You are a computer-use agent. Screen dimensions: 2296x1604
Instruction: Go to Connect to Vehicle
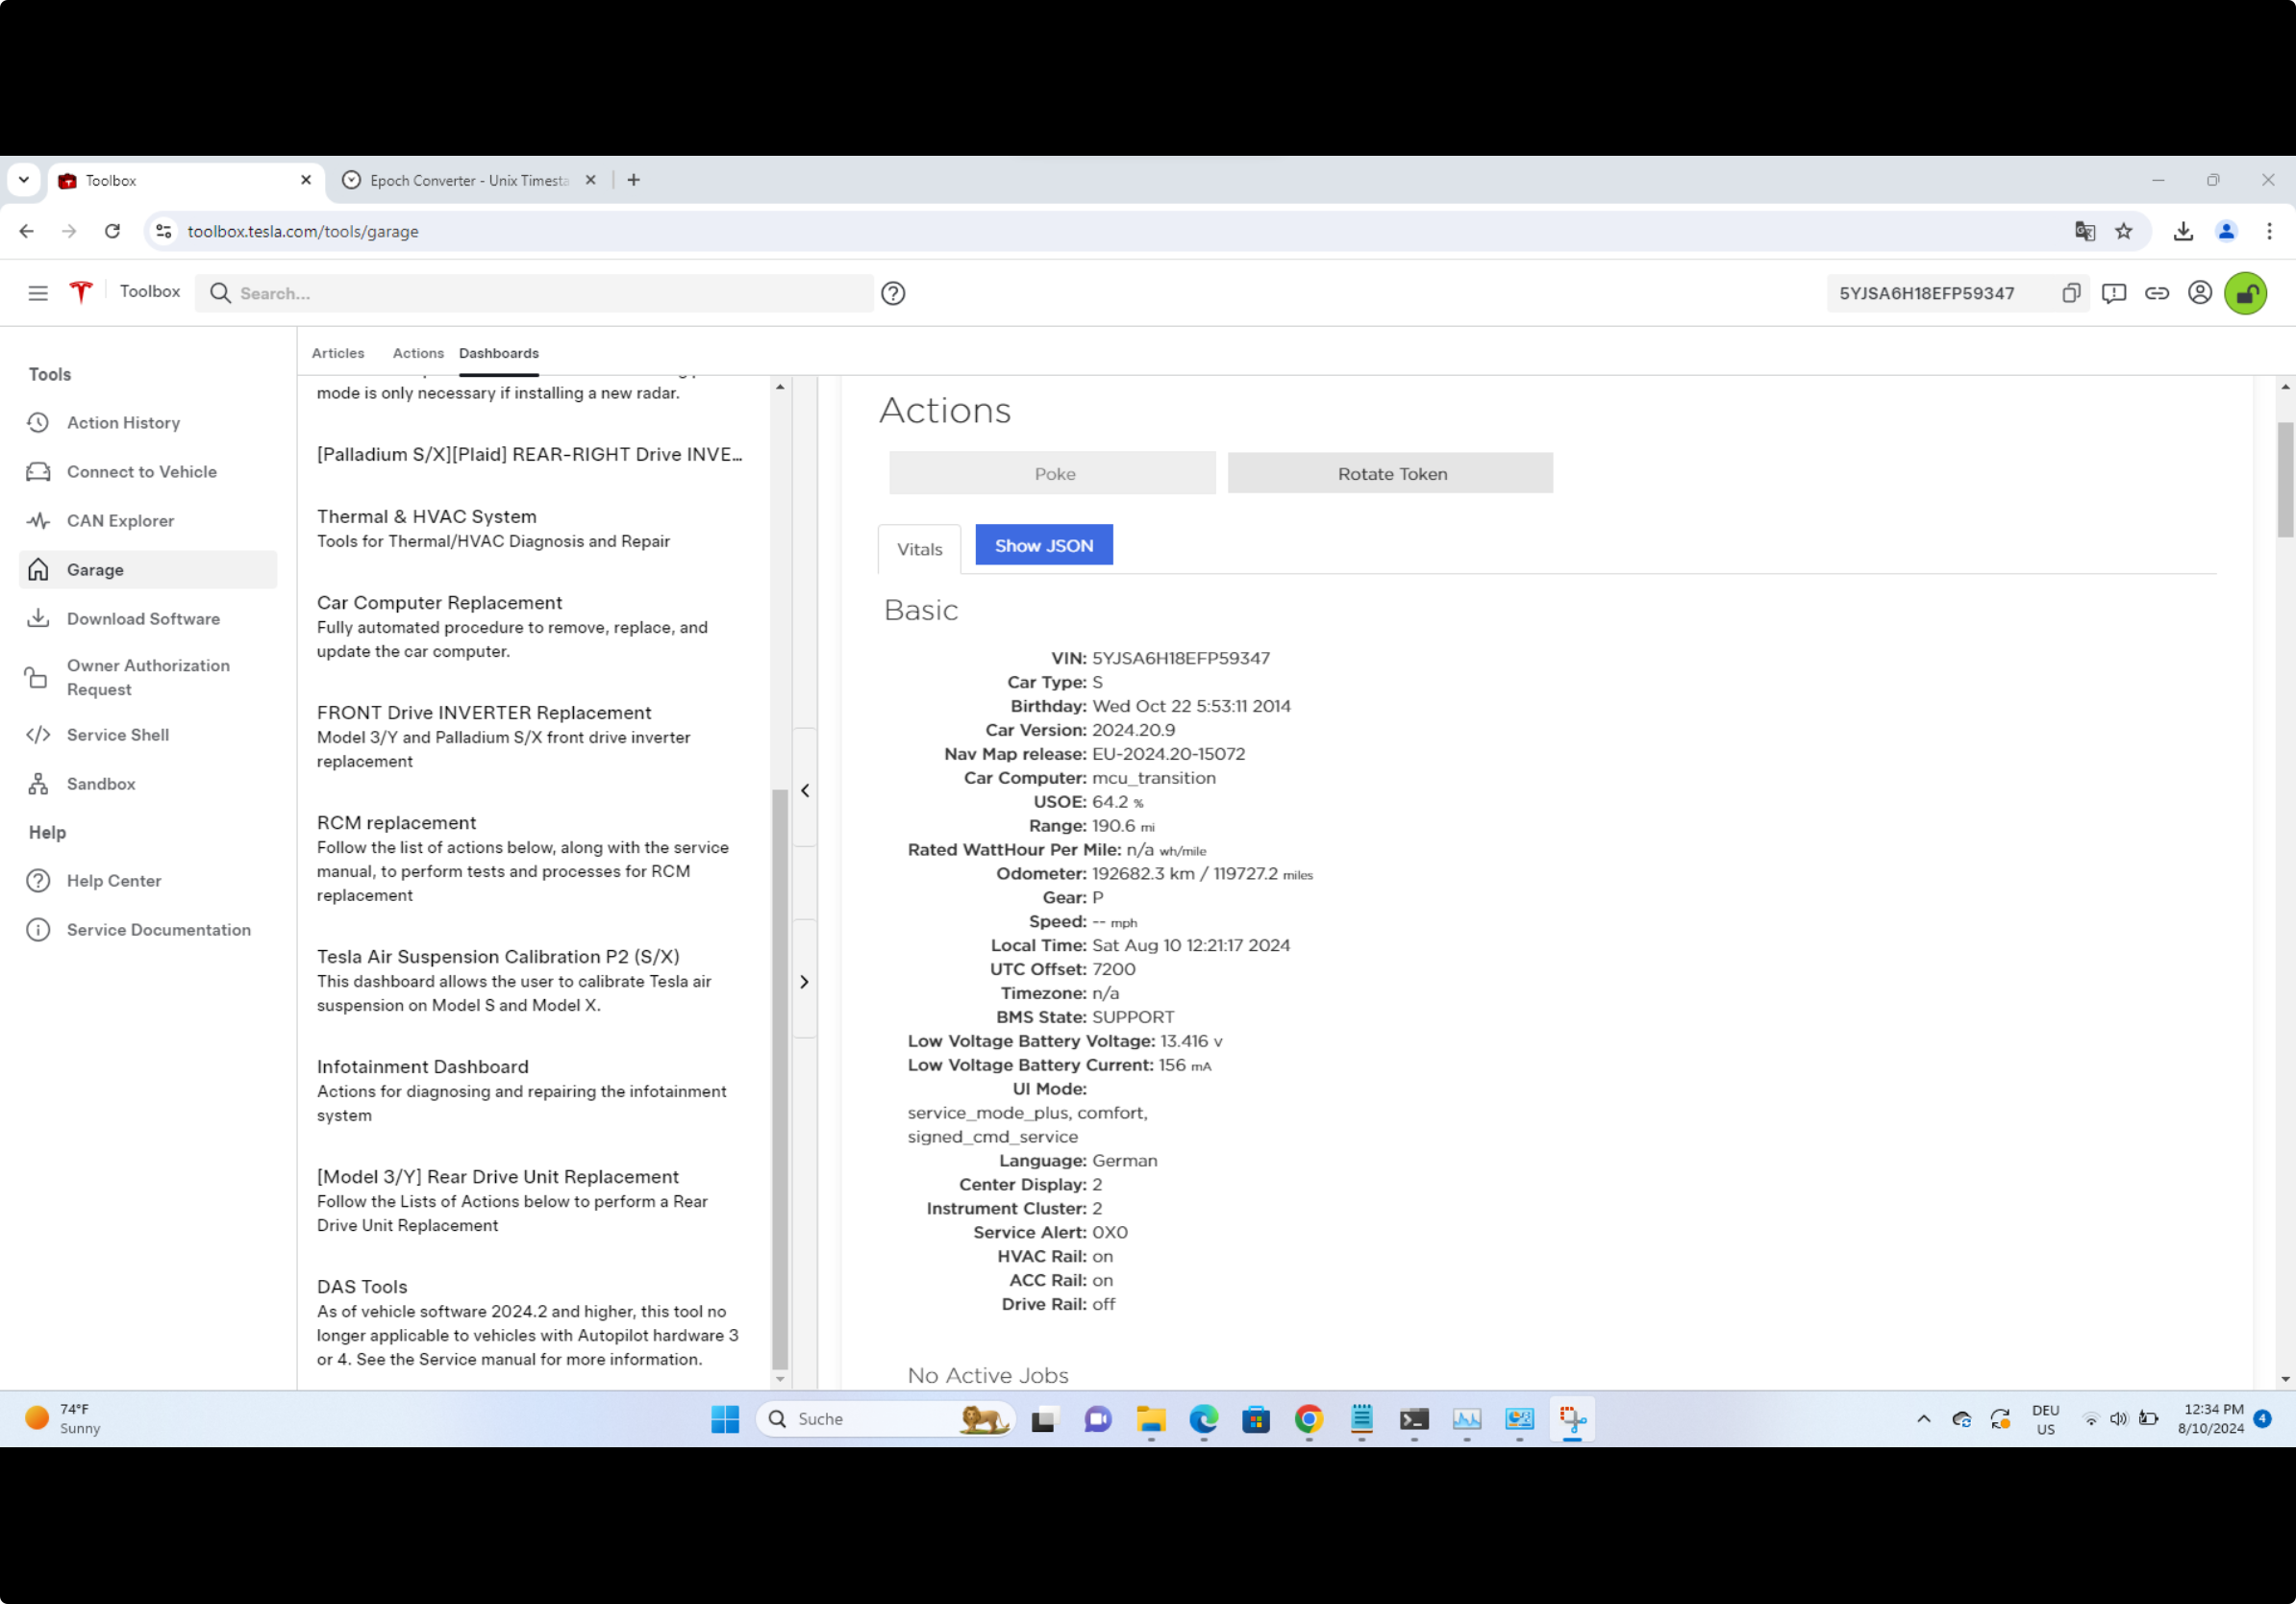click(148, 472)
